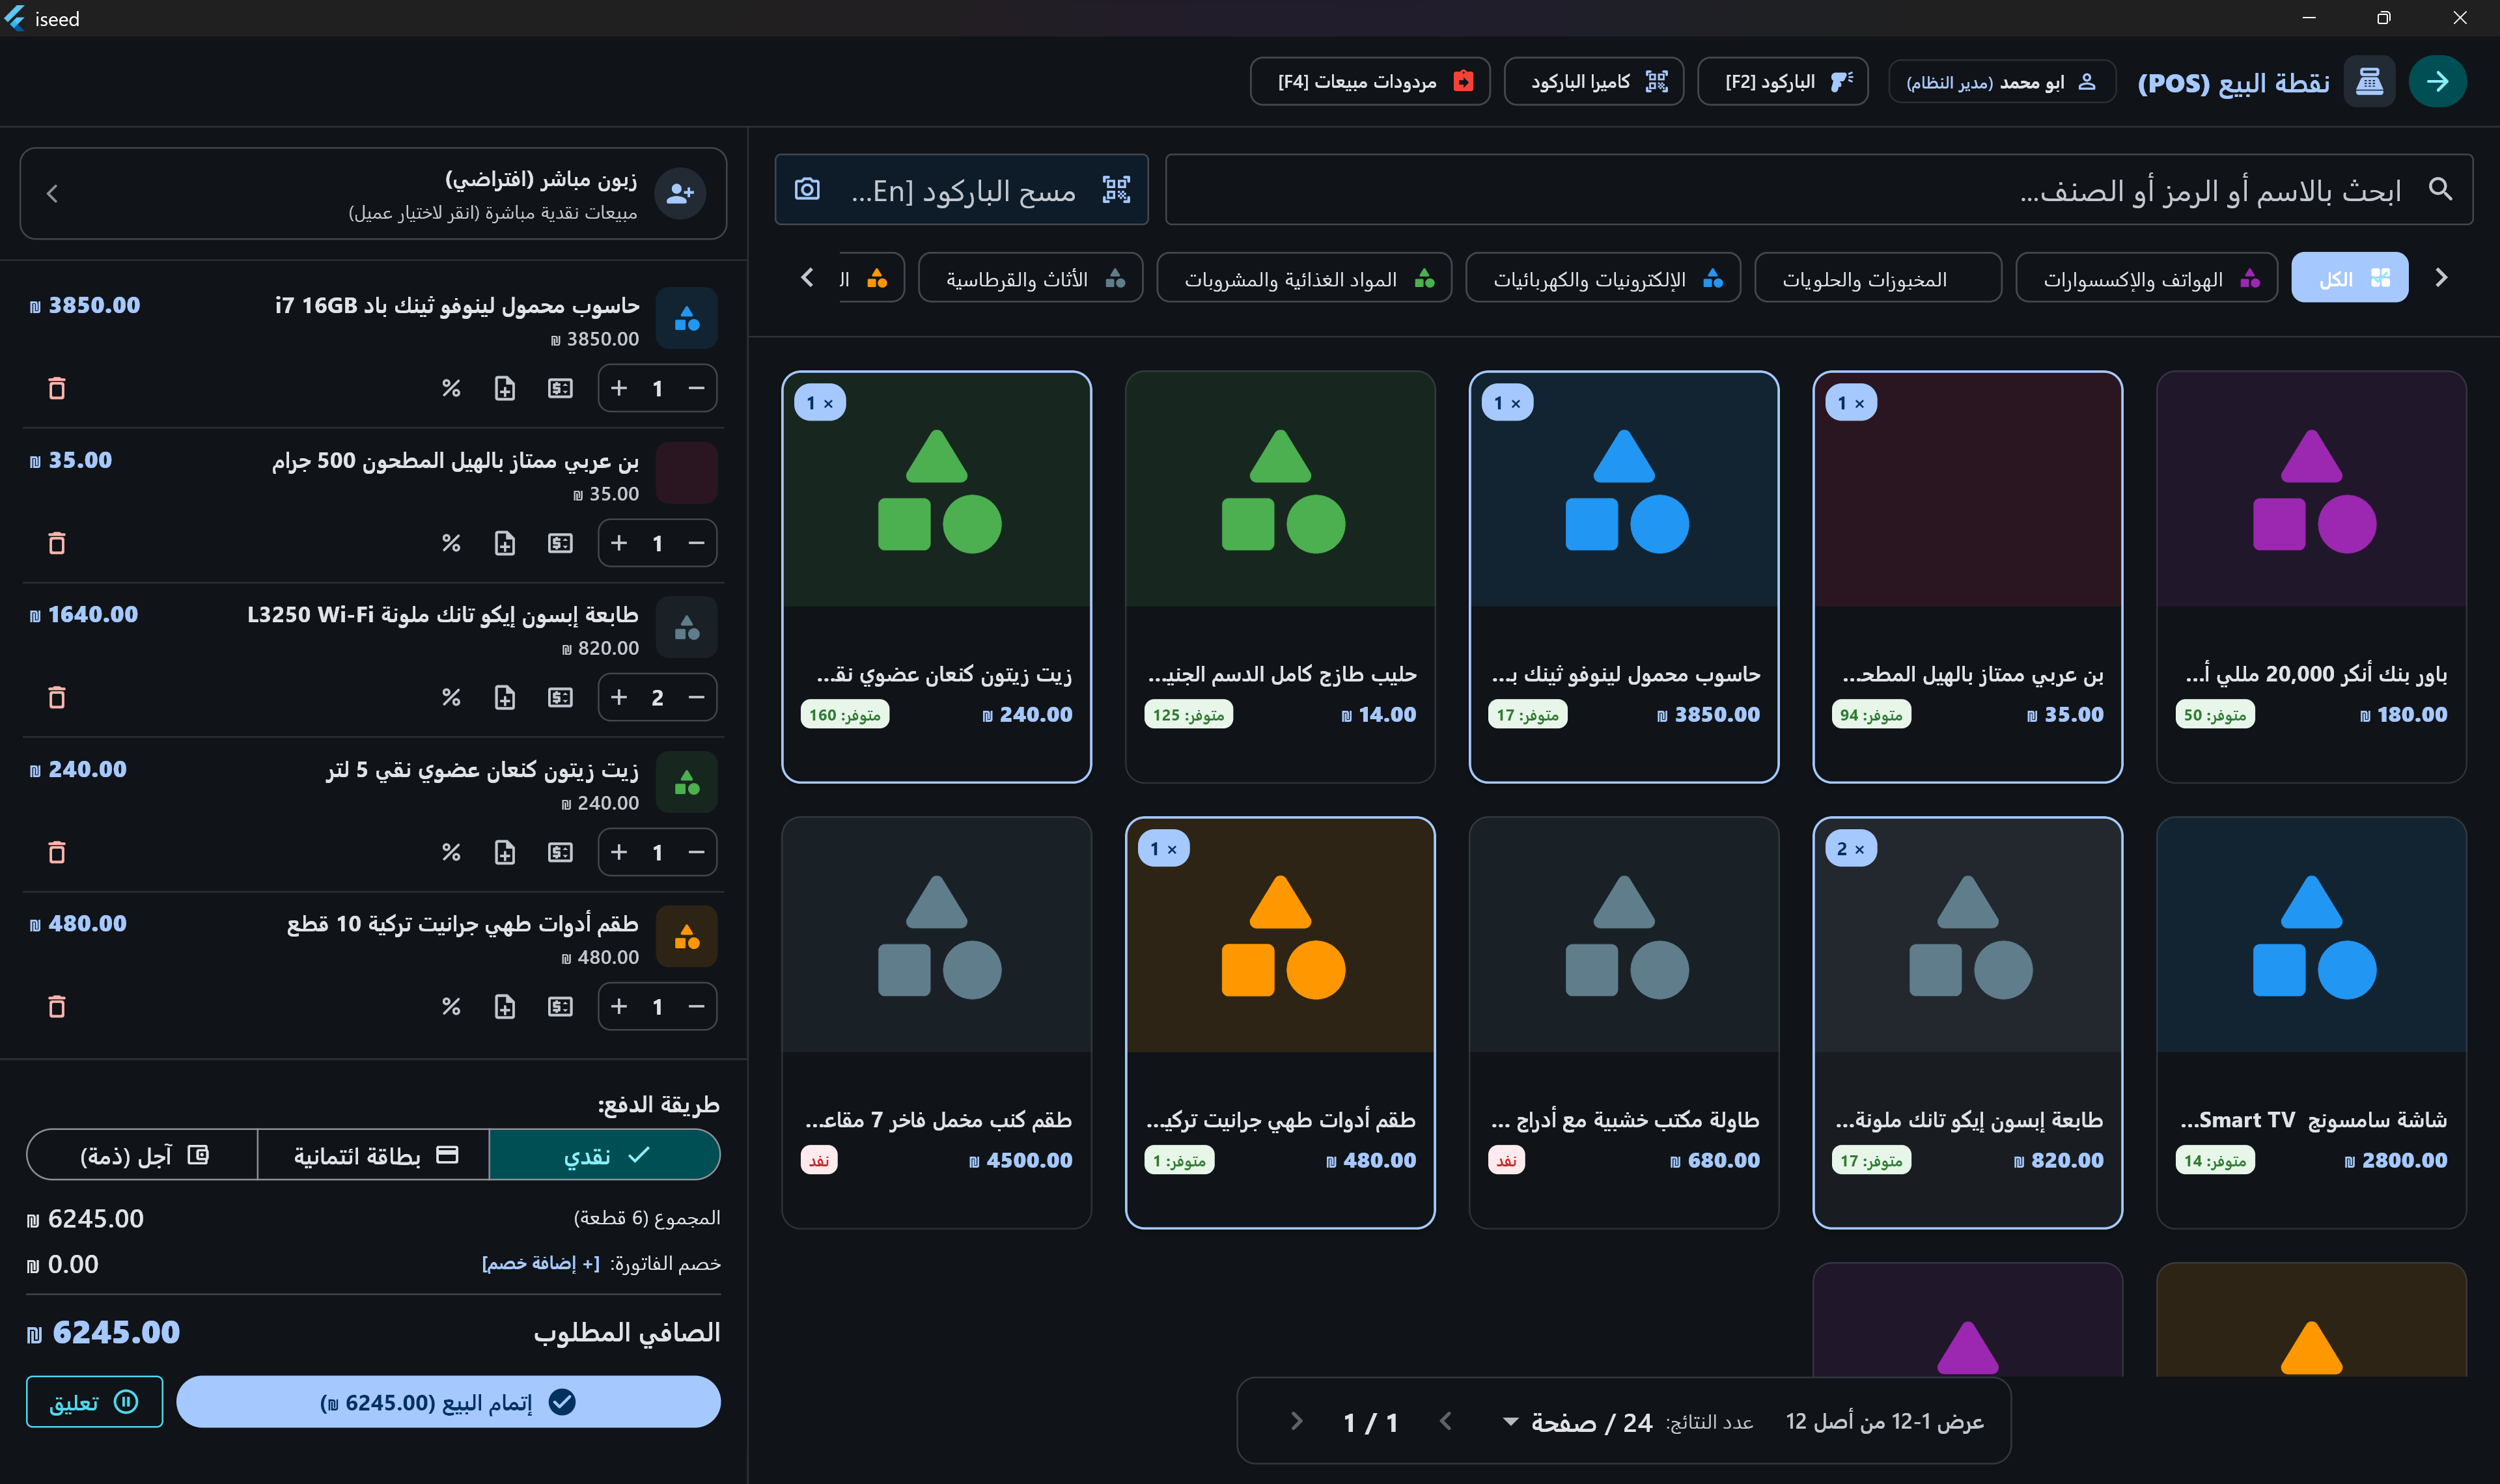Viewport: 2500px width, 1484px height.
Task: Delete Arabic coffee row from cart
Action: [x=57, y=543]
